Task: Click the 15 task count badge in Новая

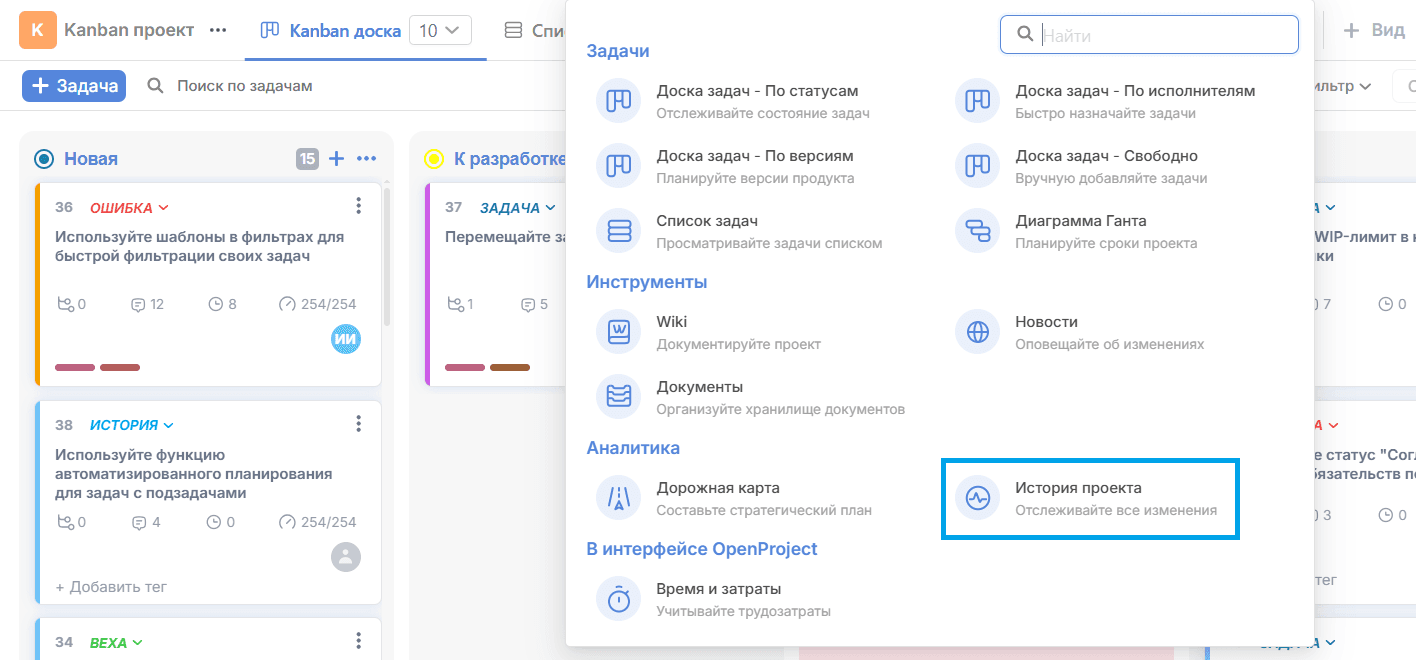Action: point(307,158)
